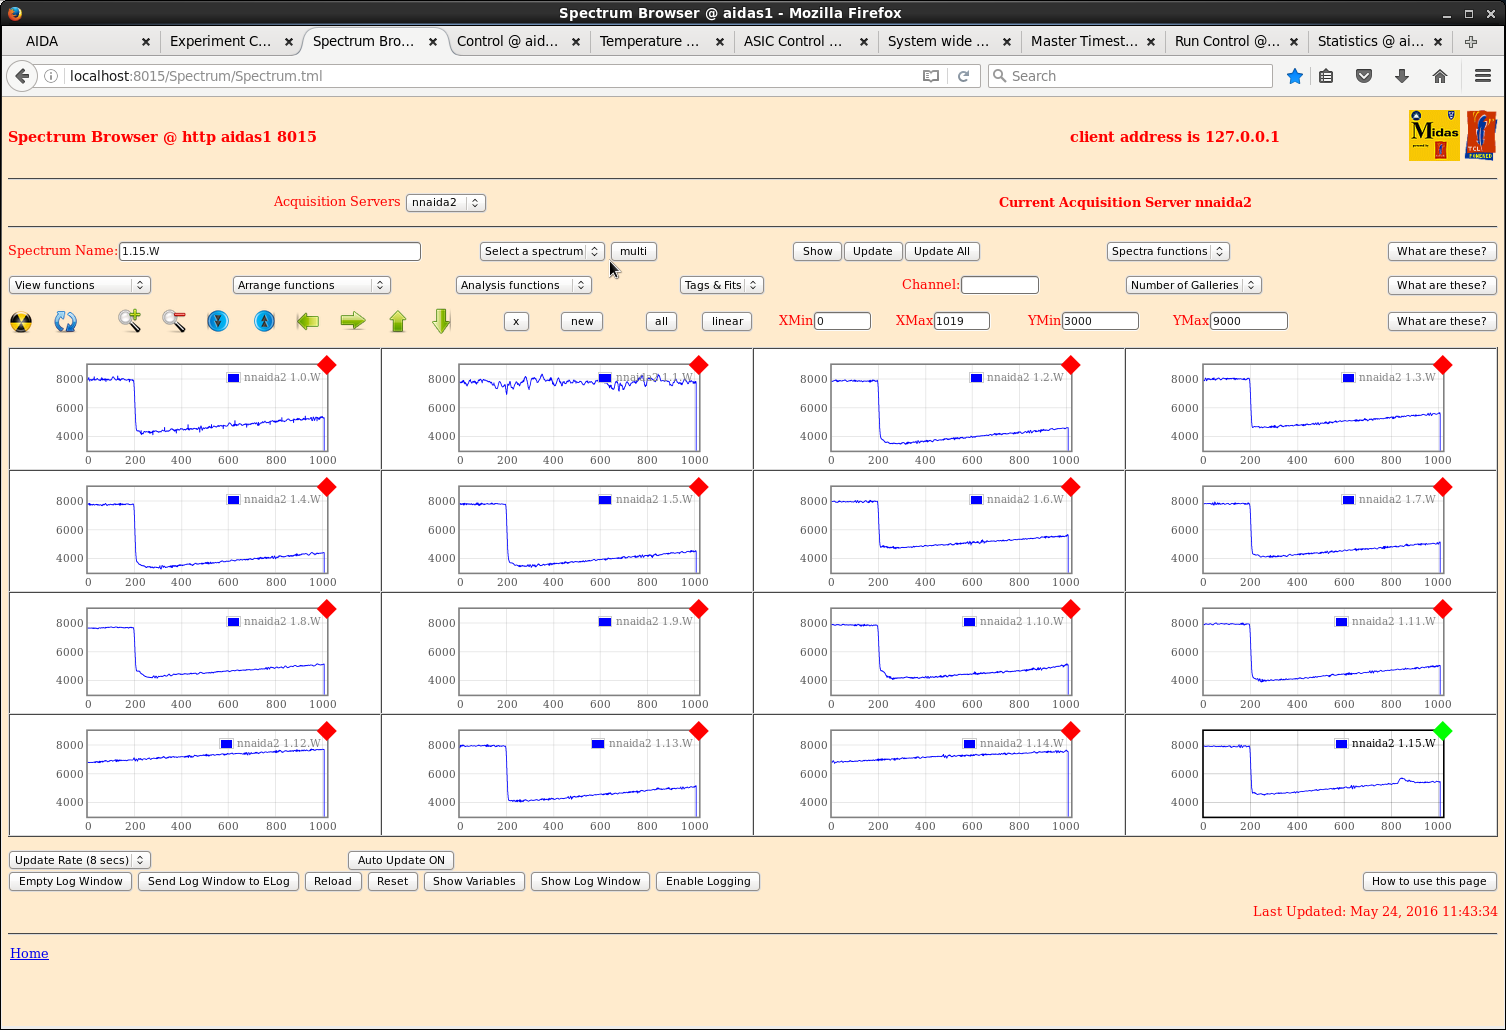The width and height of the screenshot is (1506, 1030).
Task: Click the Pocket save icon
Action: 1364,76
